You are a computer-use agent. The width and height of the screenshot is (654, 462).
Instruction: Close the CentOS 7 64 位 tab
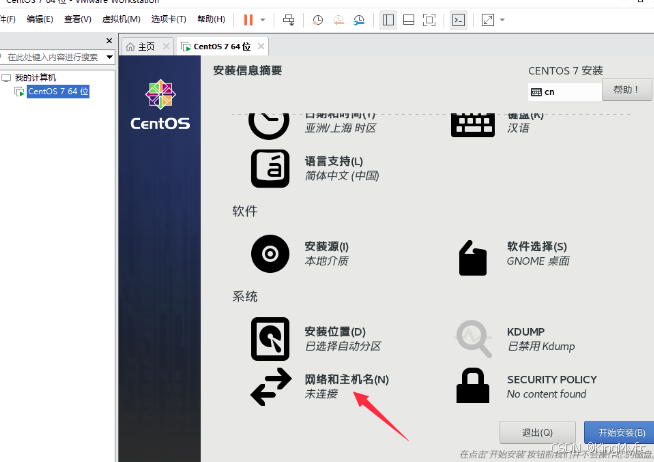click(261, 46)
